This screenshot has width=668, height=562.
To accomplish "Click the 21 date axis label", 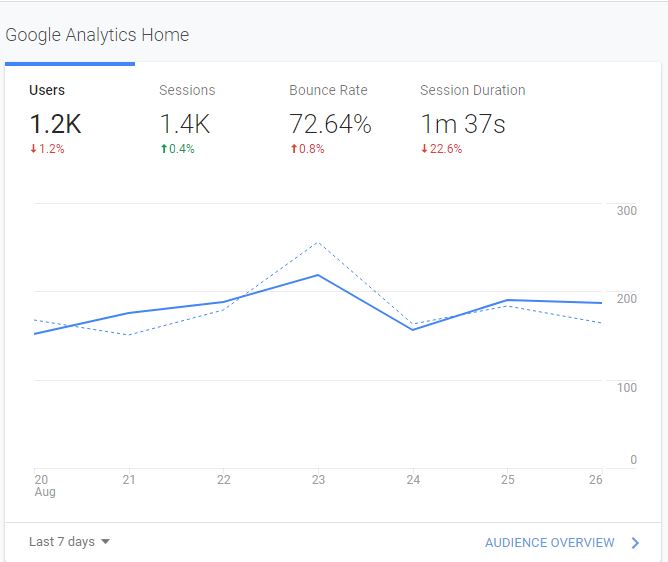I will point(129,480).
